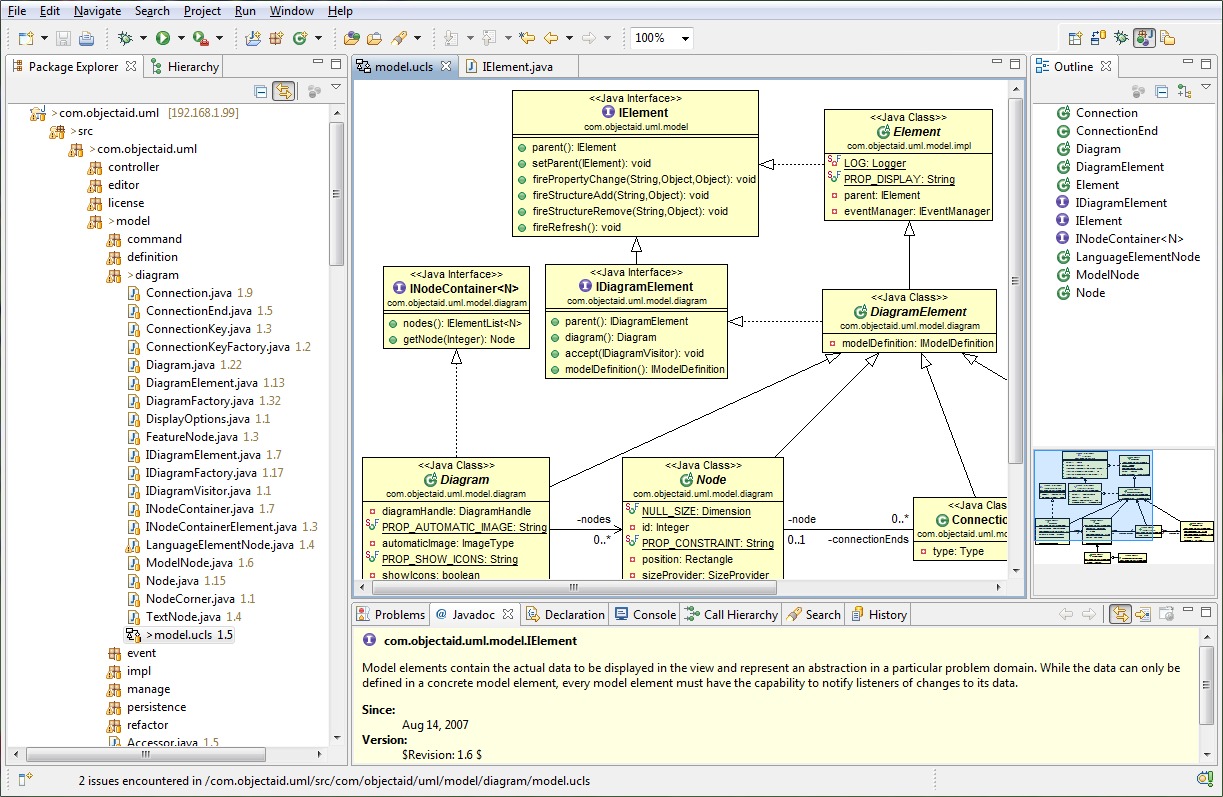Screen dimensions: 1223x797
Task: Collapse All in the Outline panel
Action: (1161, 89)
